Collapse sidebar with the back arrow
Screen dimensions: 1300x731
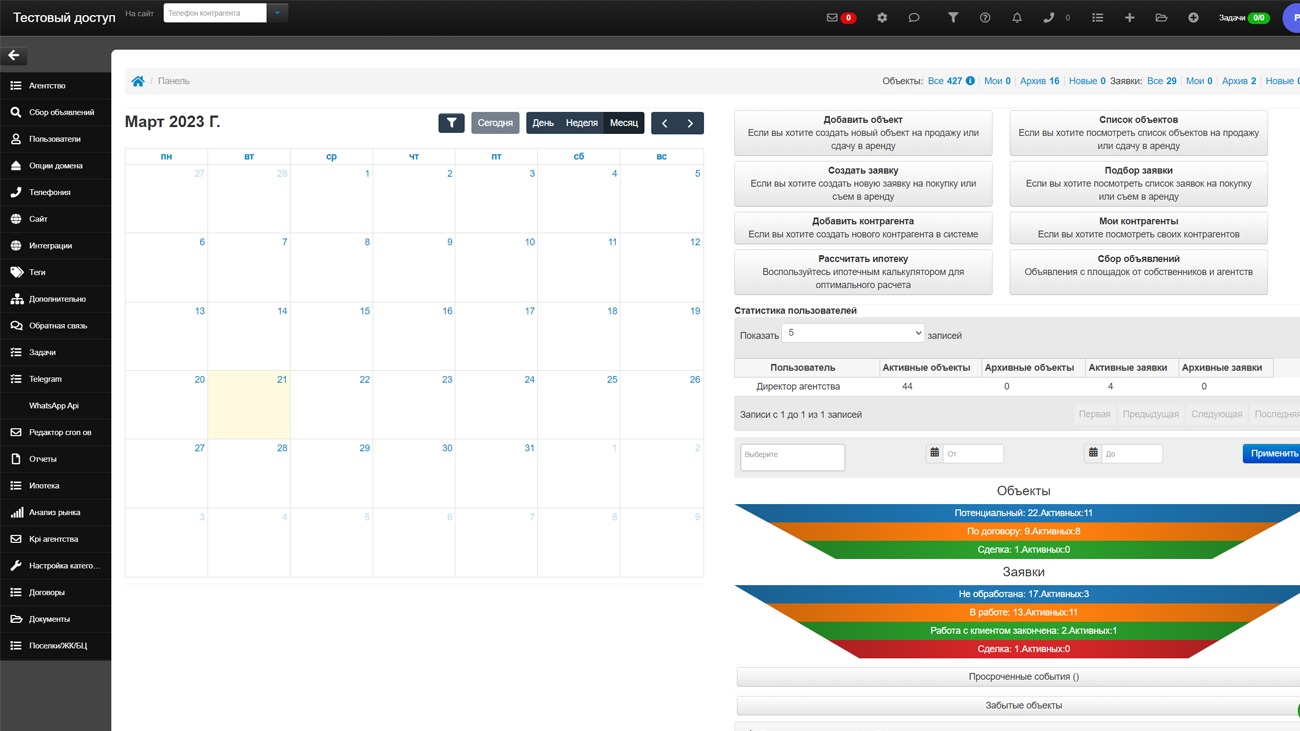point(14,56)
